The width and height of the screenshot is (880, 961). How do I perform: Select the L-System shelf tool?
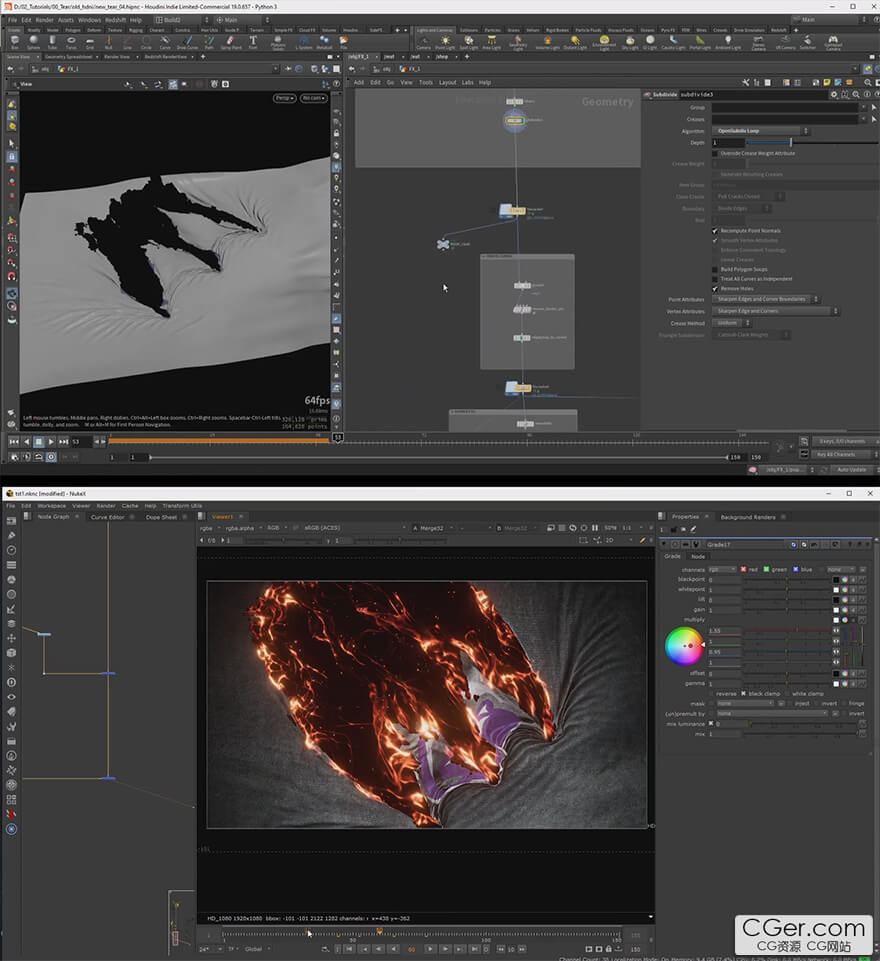point(304,42)
